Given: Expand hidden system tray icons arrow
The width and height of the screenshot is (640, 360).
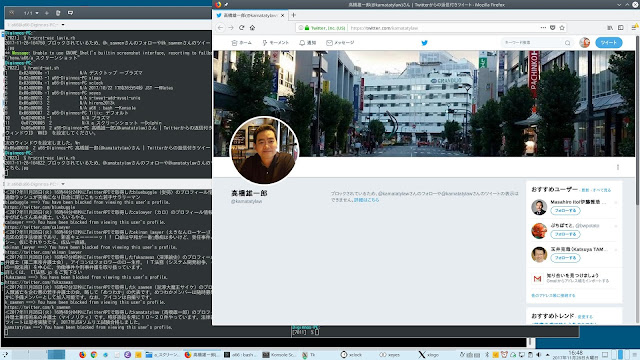Looking at the screenshot, I should (x=547, y=355).
